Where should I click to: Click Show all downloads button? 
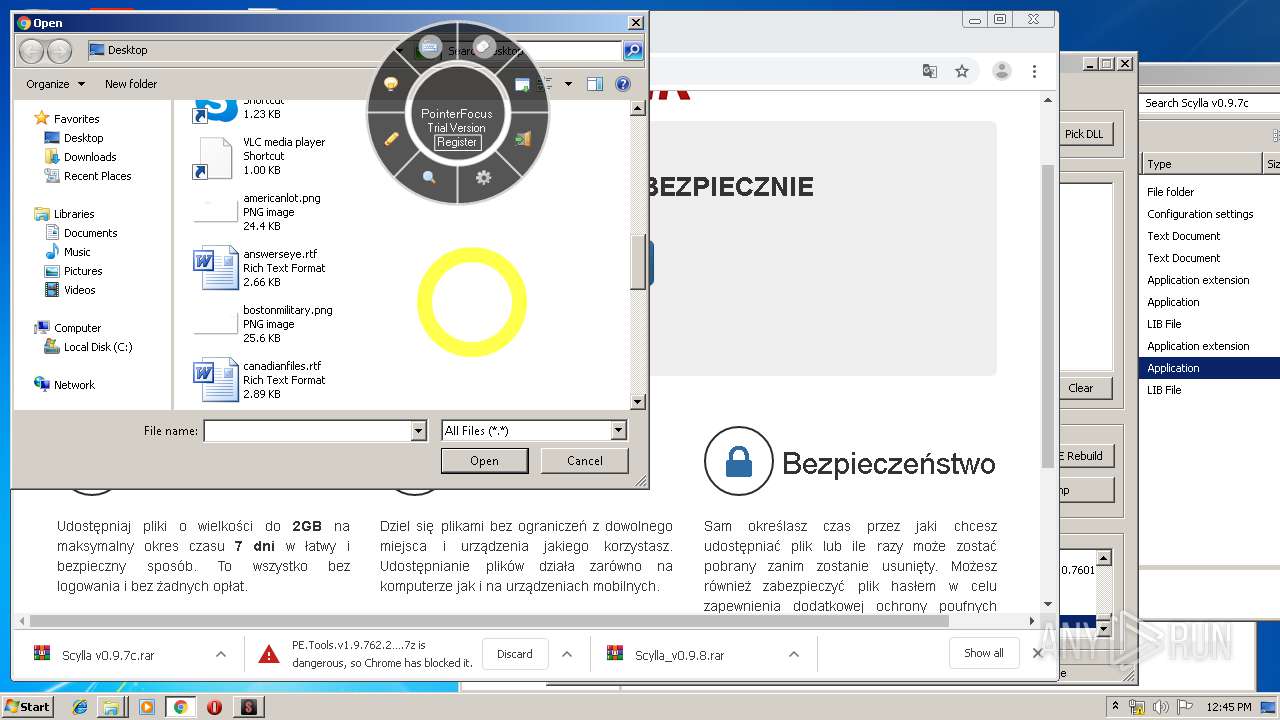984,653
